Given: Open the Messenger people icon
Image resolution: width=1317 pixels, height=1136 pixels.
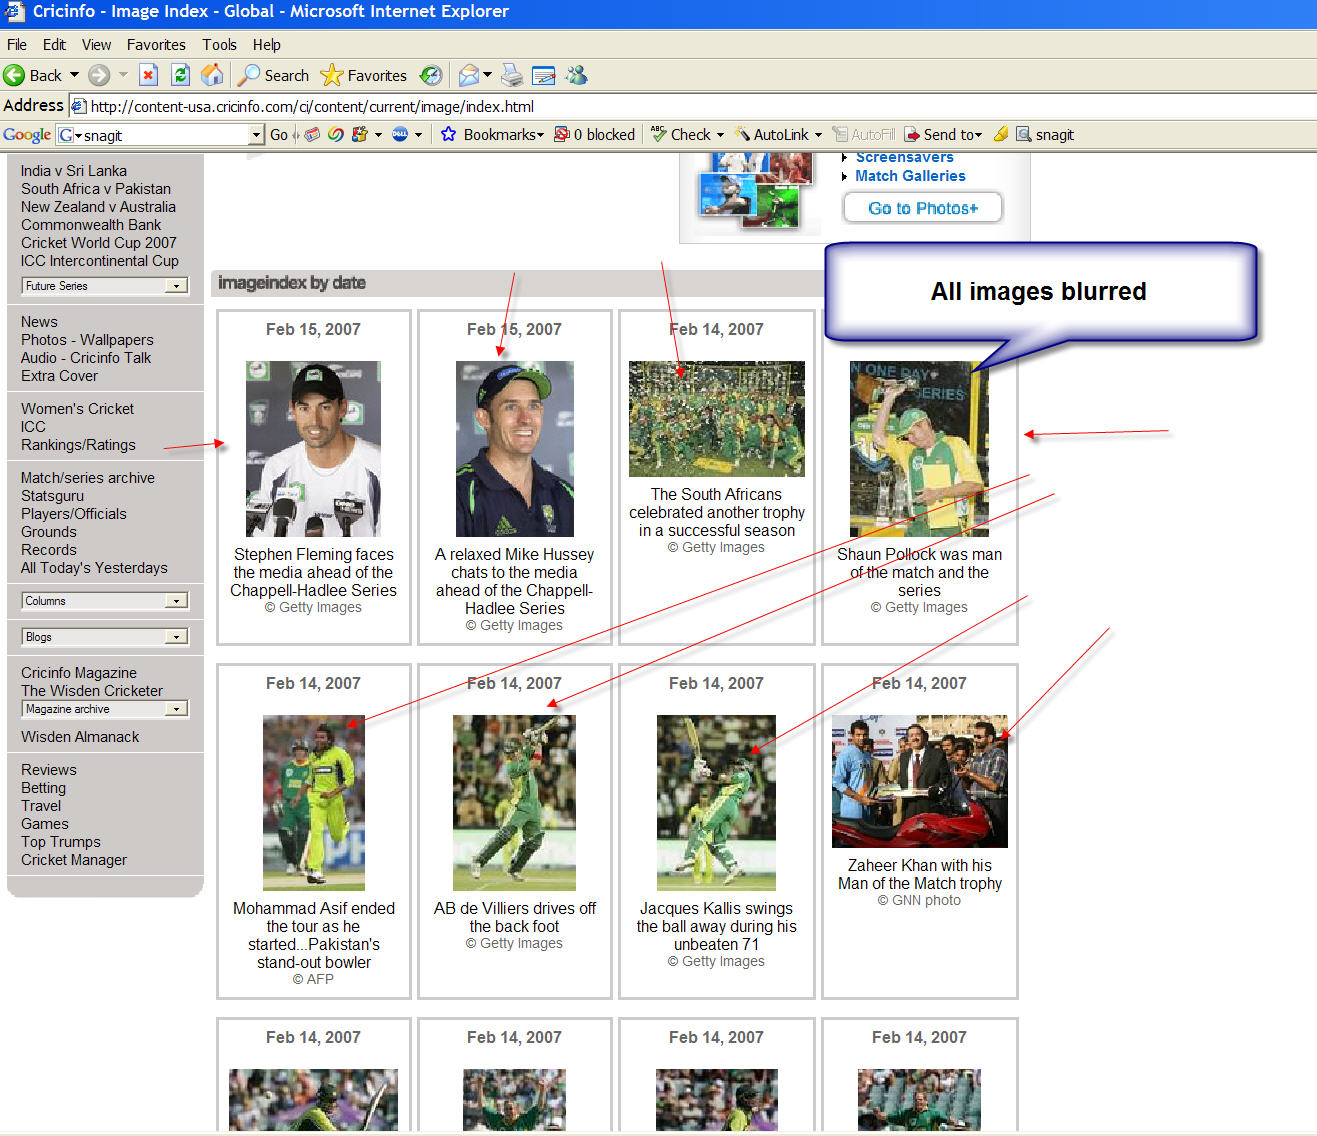Looking at the screenshot, I should (x=577, y=75).
